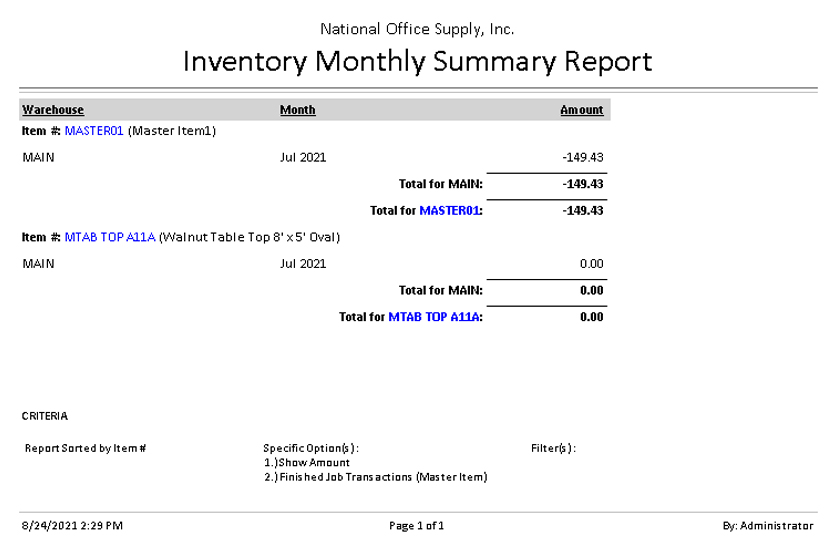Click the MAIN warehouse row under MASTER01
This screenshot has width=840, height=560.
click(38, 157)
